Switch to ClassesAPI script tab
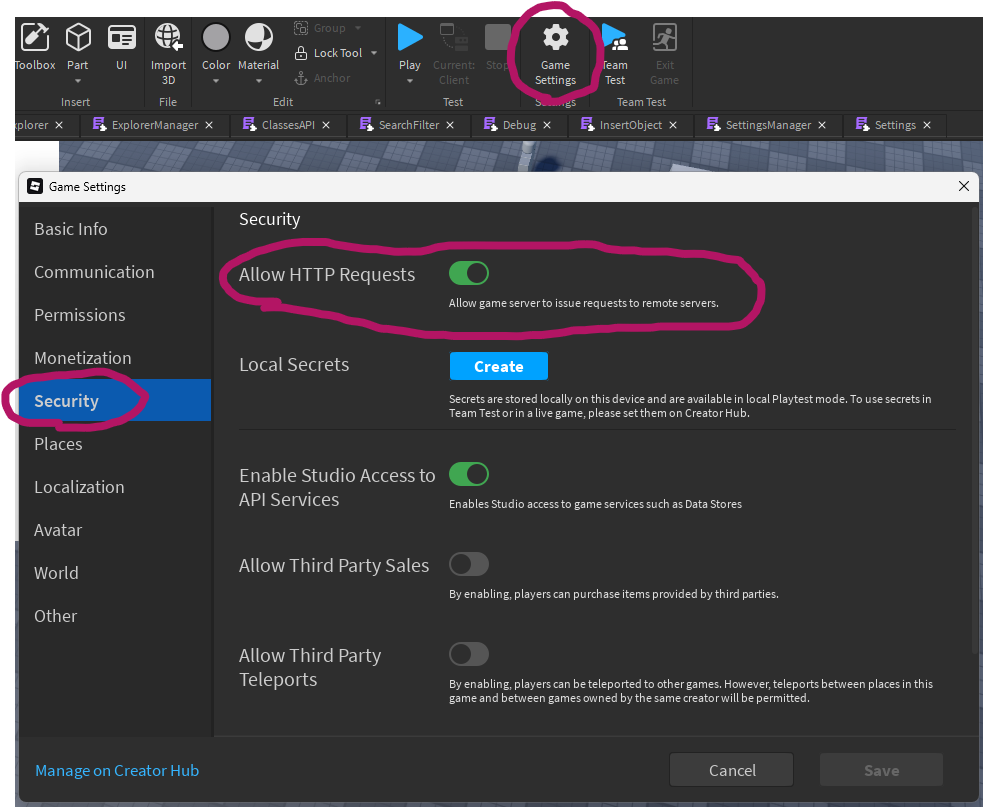983x807 pixels. [288, 125]
